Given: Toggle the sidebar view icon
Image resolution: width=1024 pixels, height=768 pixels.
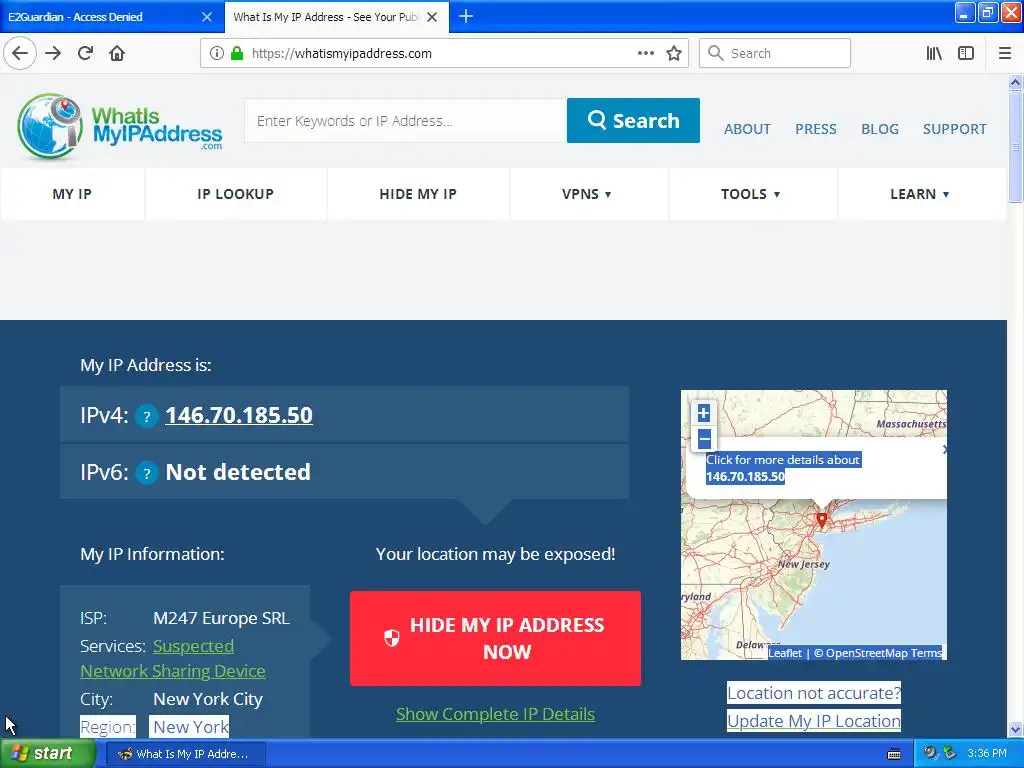Looking at the screenshot, I should [x=966, y=53].
